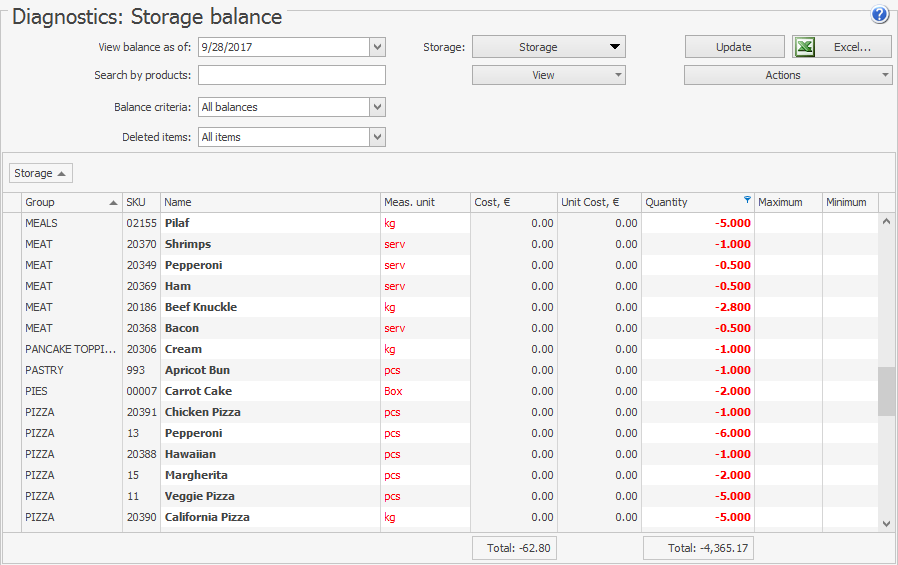Open the View menu button

(548, 75)
